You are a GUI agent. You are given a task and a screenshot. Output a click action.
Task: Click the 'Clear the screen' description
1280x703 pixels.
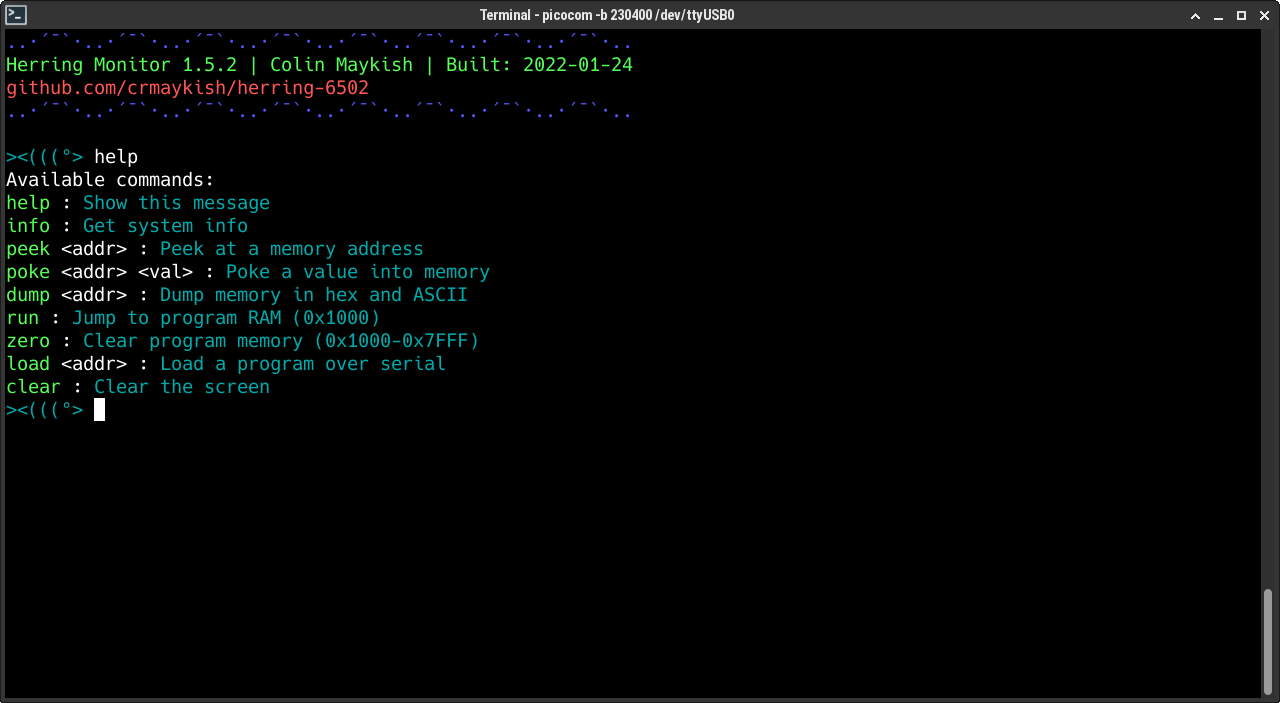182,387
